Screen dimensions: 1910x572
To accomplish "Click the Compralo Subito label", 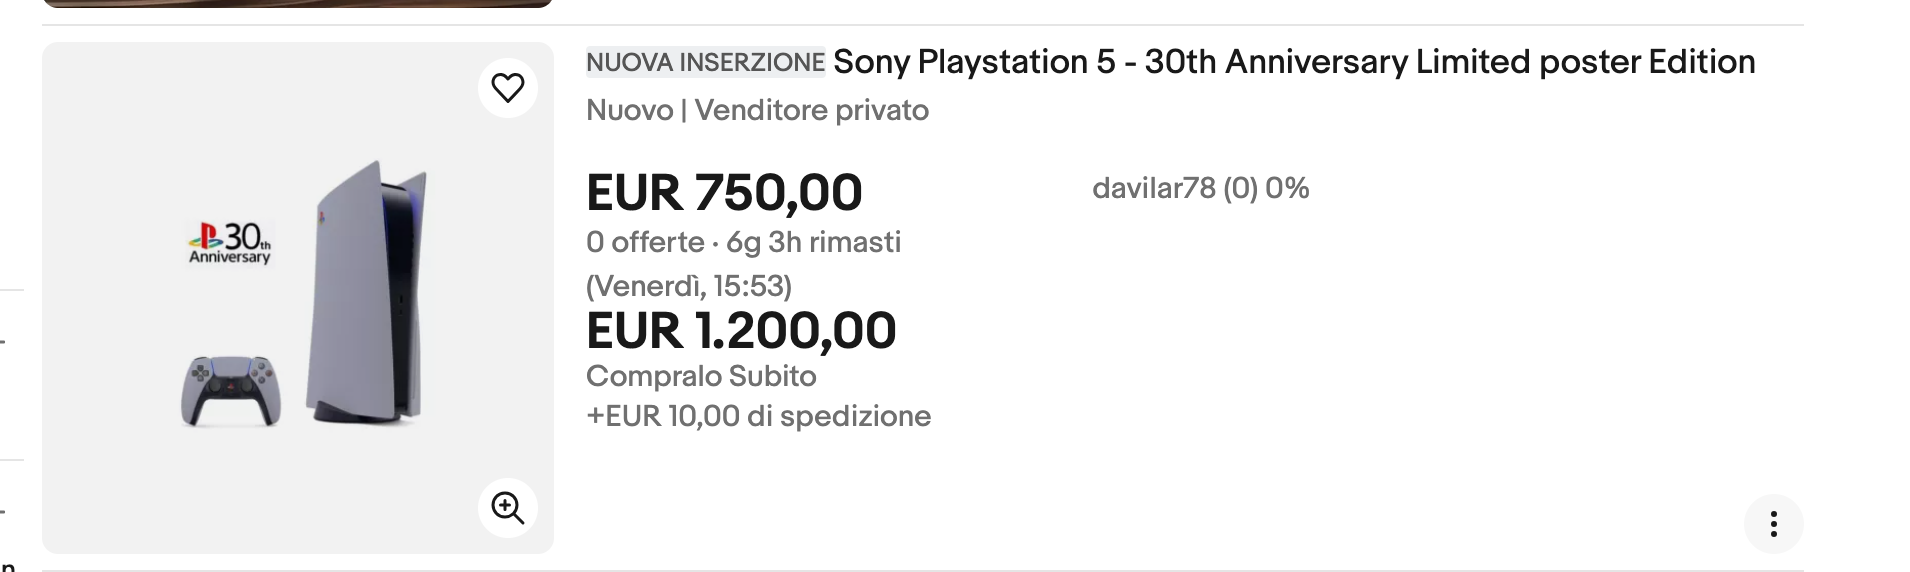I will click(x=701, y=376).
